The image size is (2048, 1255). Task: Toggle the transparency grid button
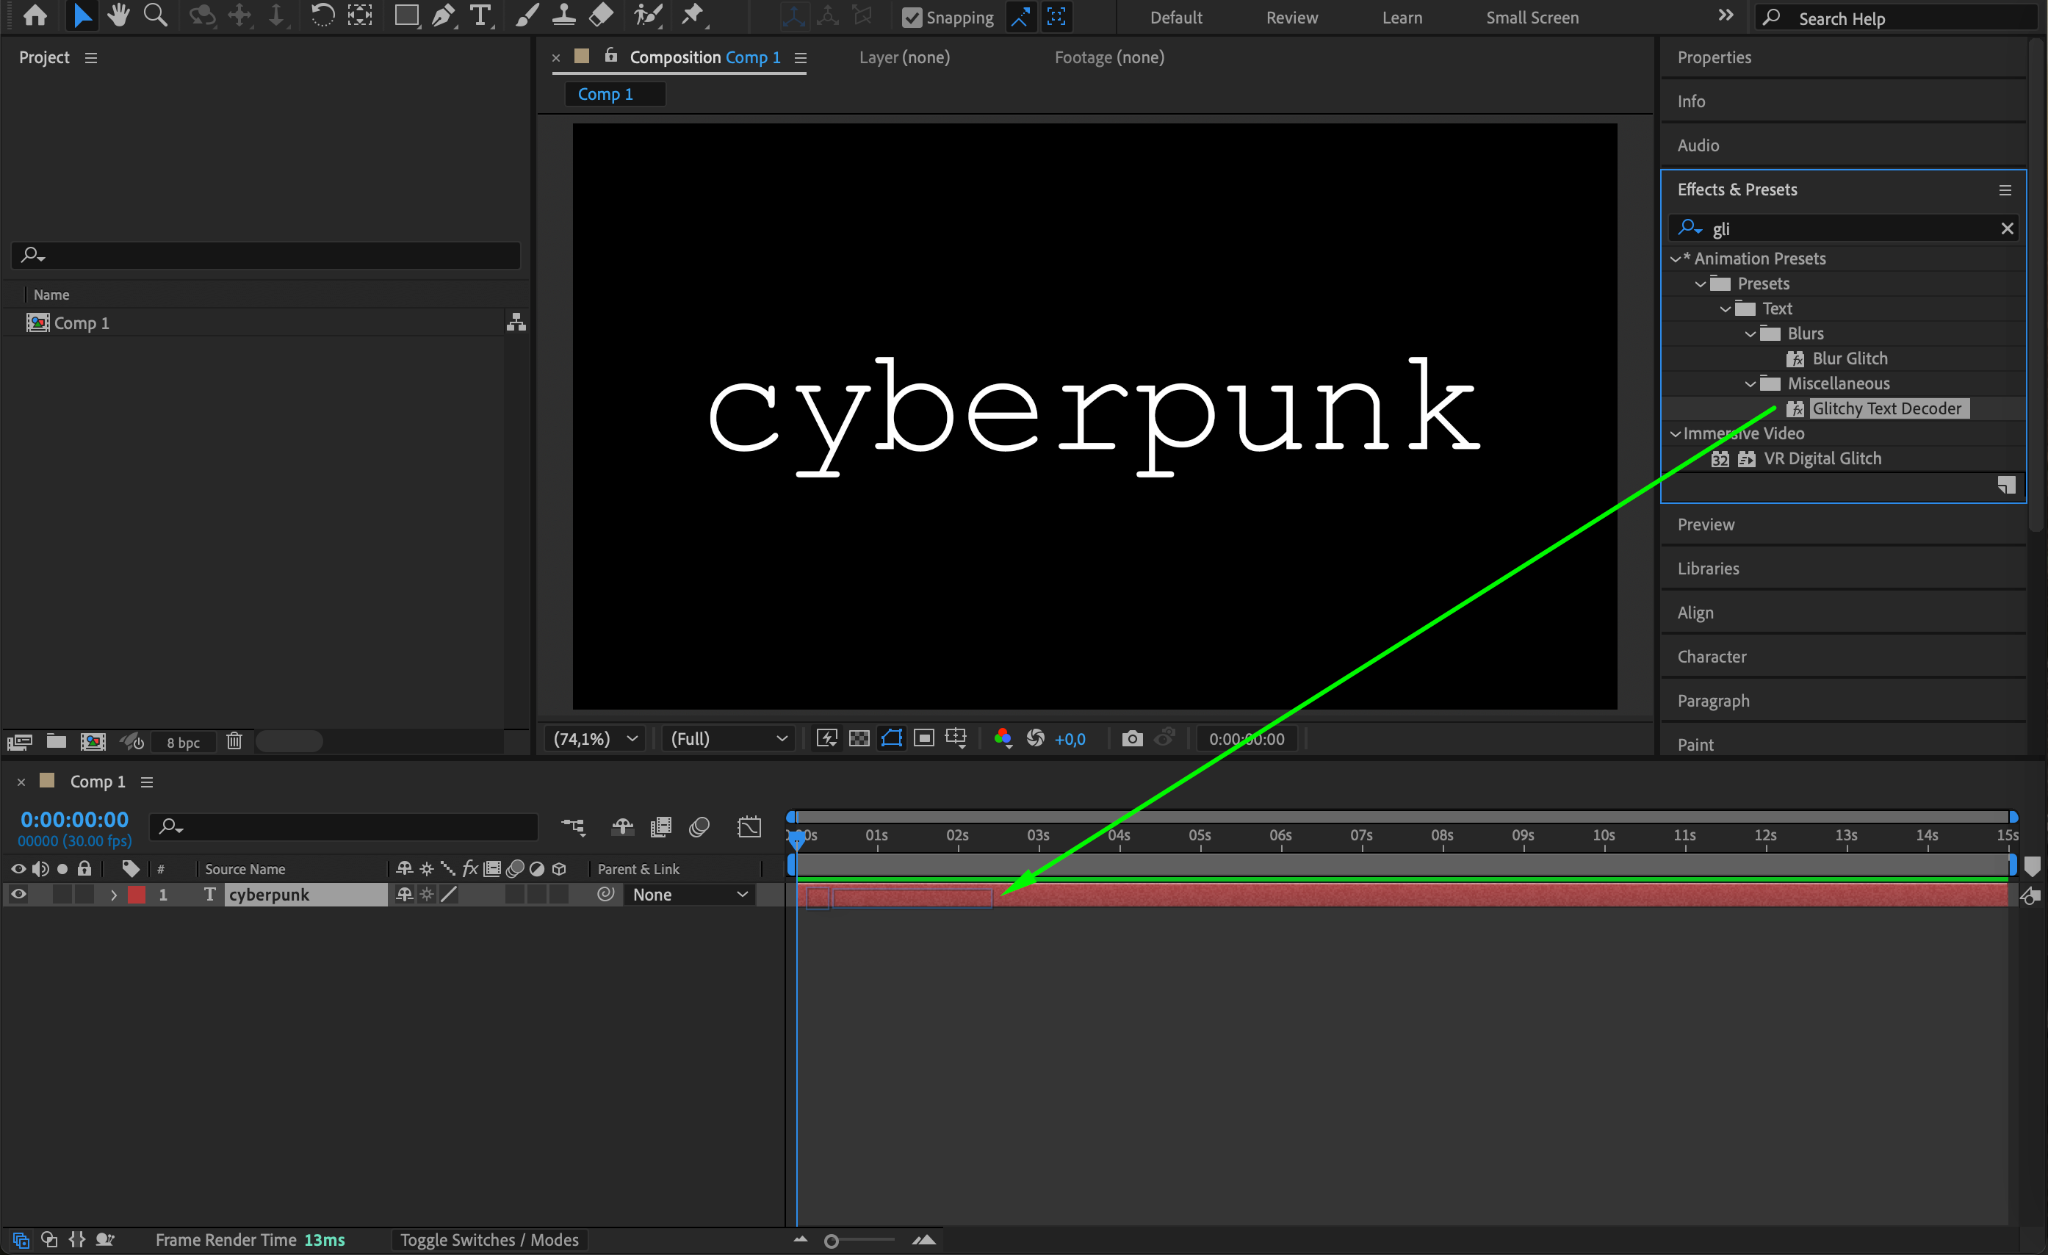click(859, 738)
